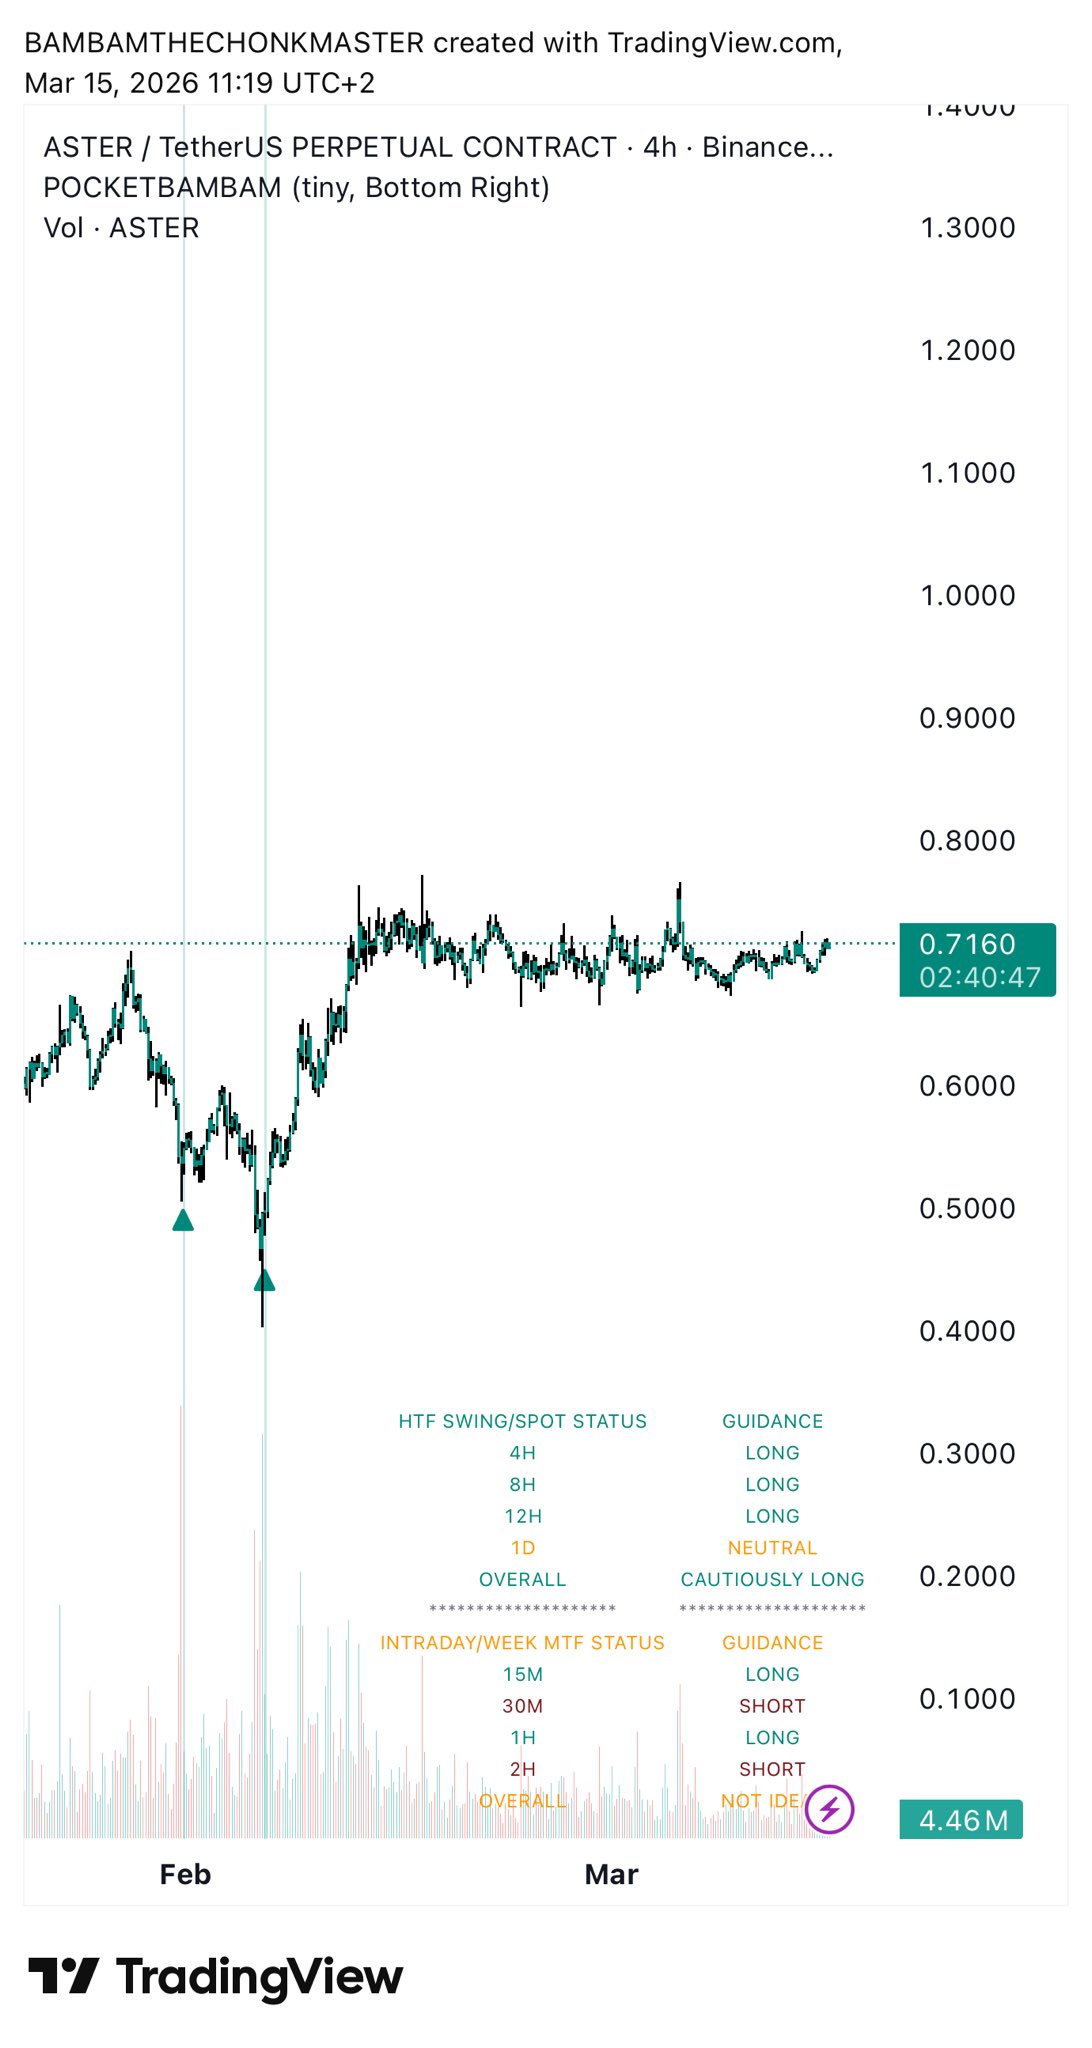Click the CAUTIOUSLY LONG overall guidance cell

772,1579
